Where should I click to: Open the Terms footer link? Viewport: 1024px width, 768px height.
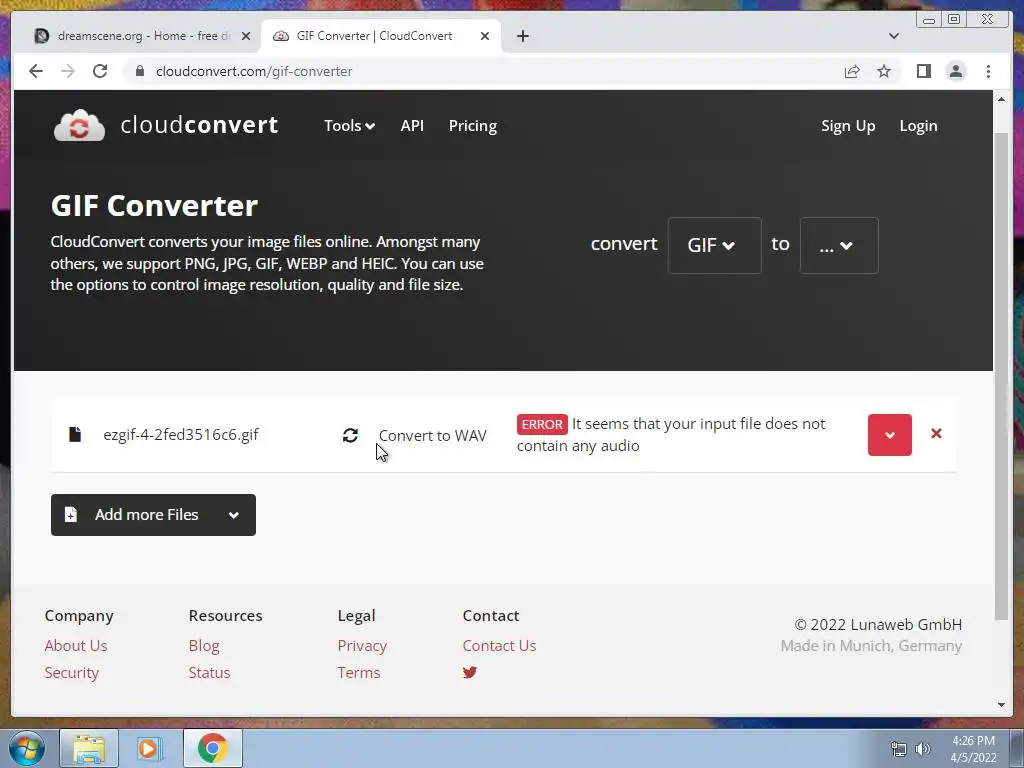pos(359,673)
